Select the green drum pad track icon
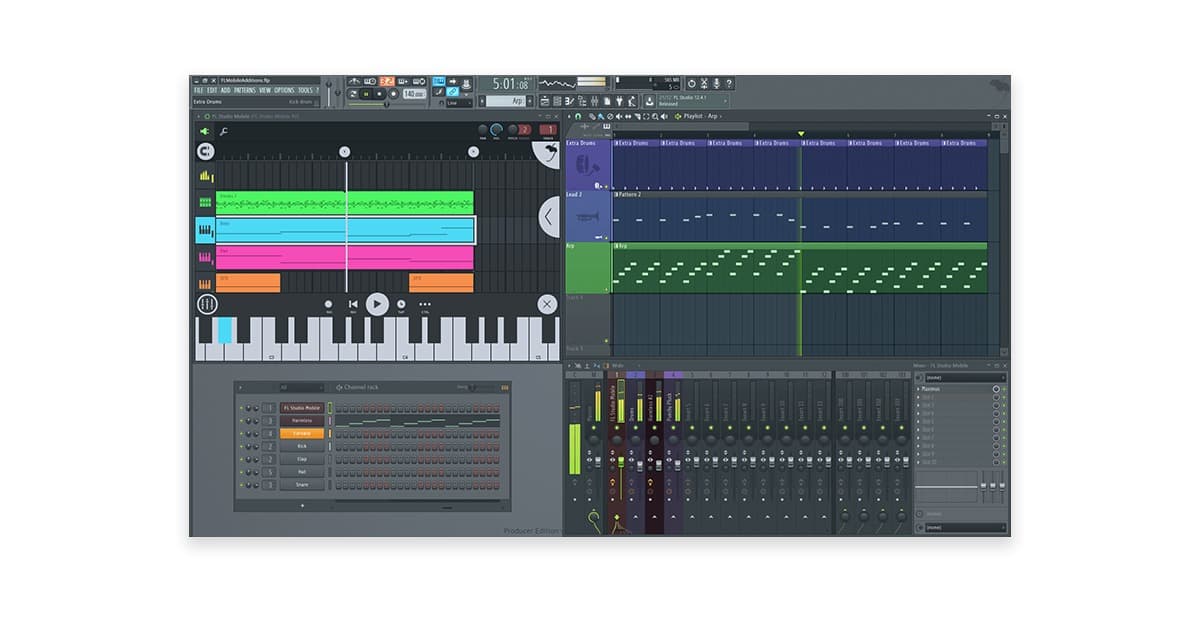Image resolution: width=1200 pixels, height=627 pixels. coord(205,203)
